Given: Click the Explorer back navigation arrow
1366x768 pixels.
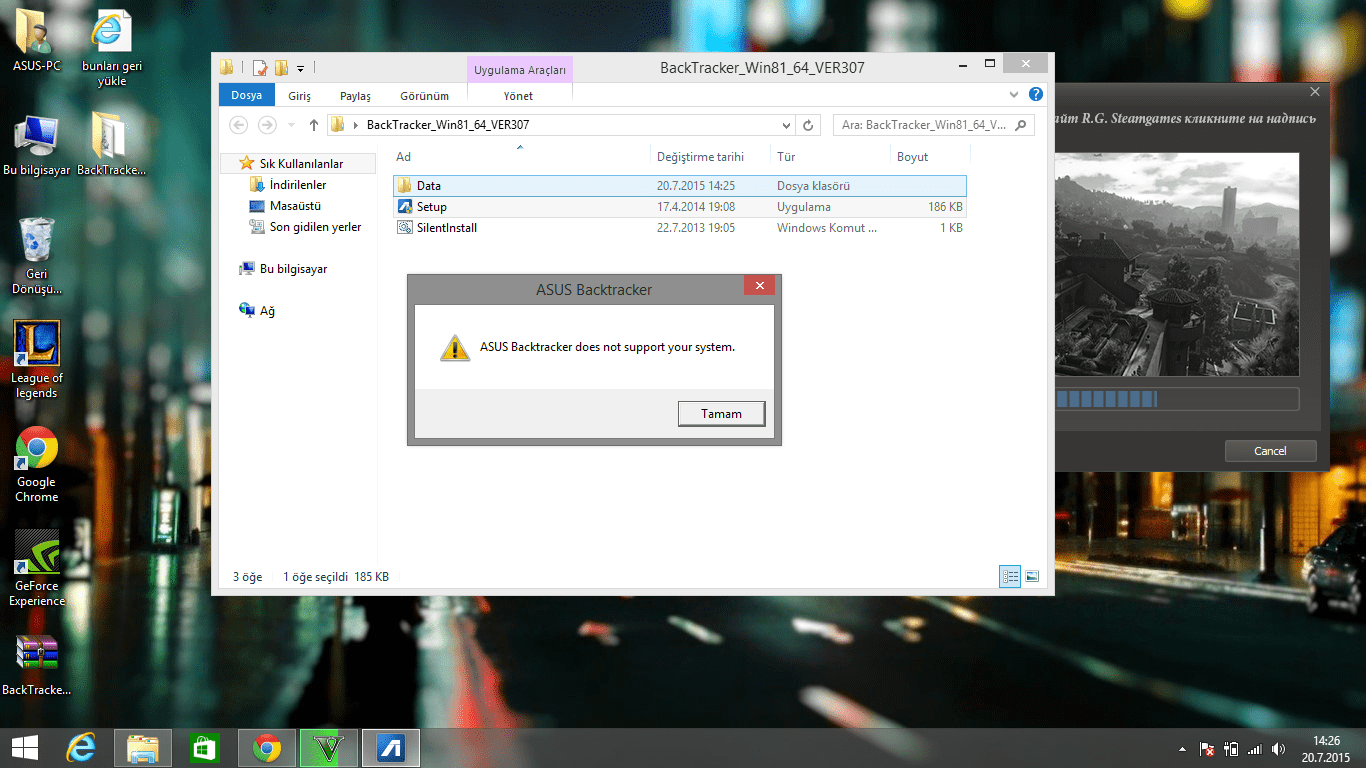Looking at the screenshot, I should click(238, 125).
